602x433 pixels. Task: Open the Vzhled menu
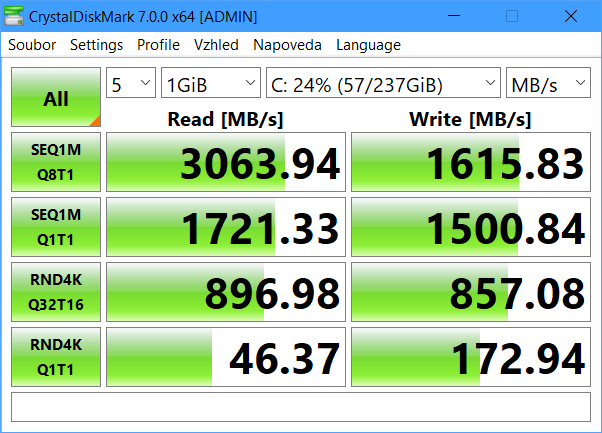pos(216,45)
